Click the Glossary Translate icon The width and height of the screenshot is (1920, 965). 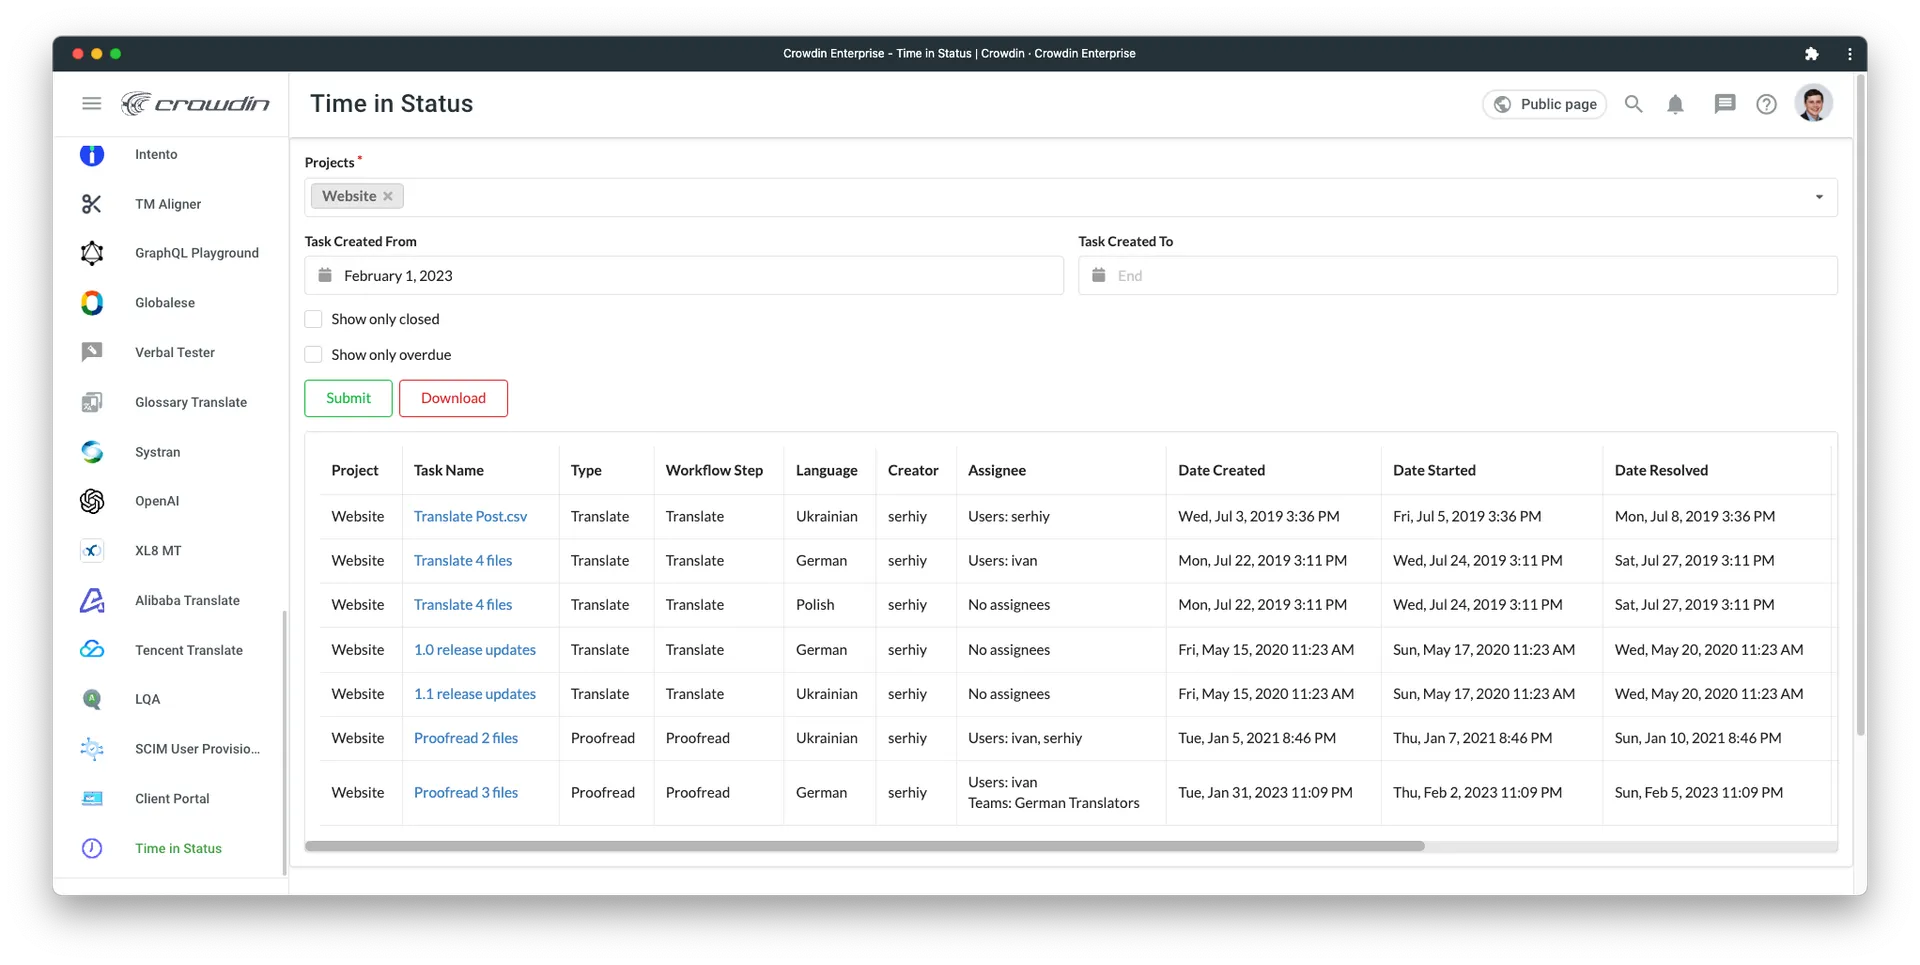[92, 402]
